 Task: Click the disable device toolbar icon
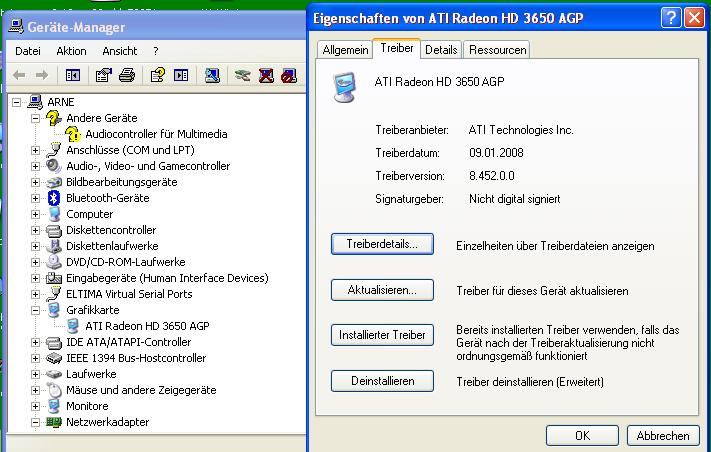289,75
